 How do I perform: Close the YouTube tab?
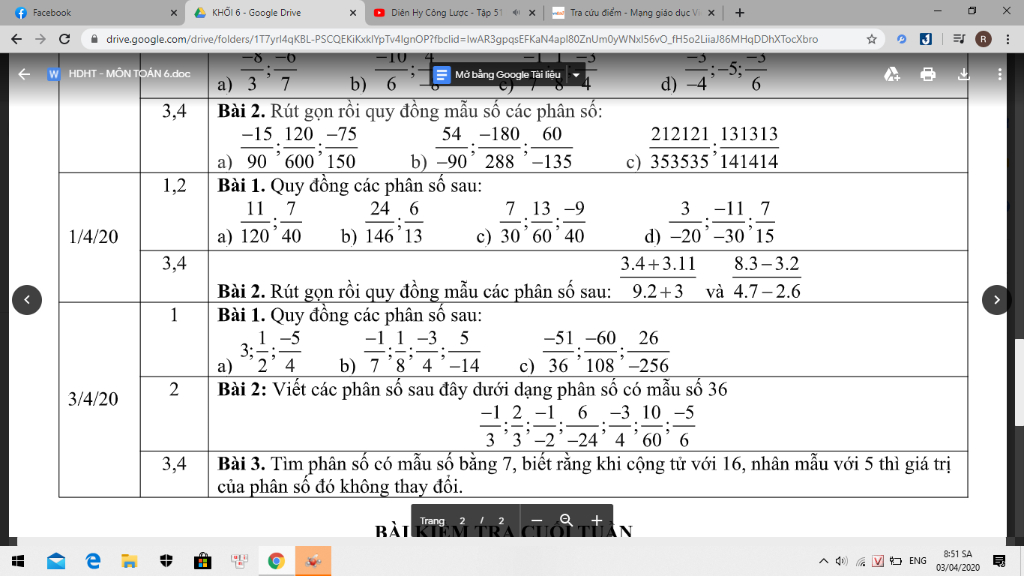click(x=532, y=12)
